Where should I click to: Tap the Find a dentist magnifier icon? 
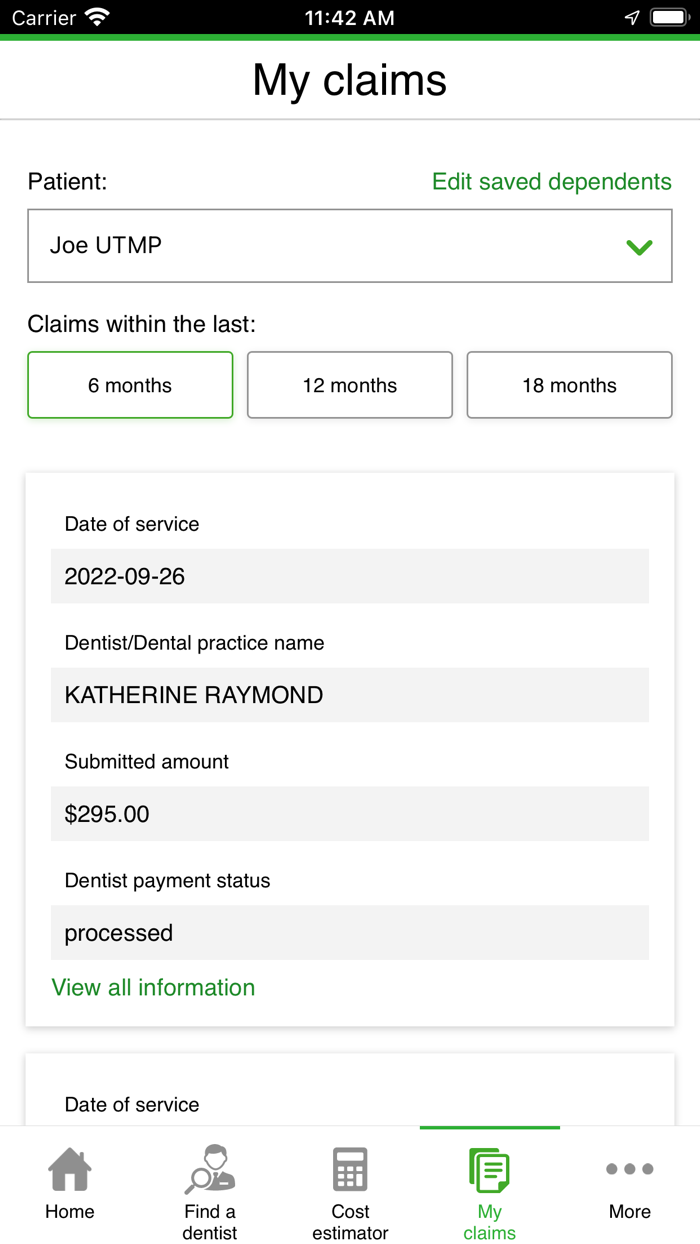(x=209, y=1168)
